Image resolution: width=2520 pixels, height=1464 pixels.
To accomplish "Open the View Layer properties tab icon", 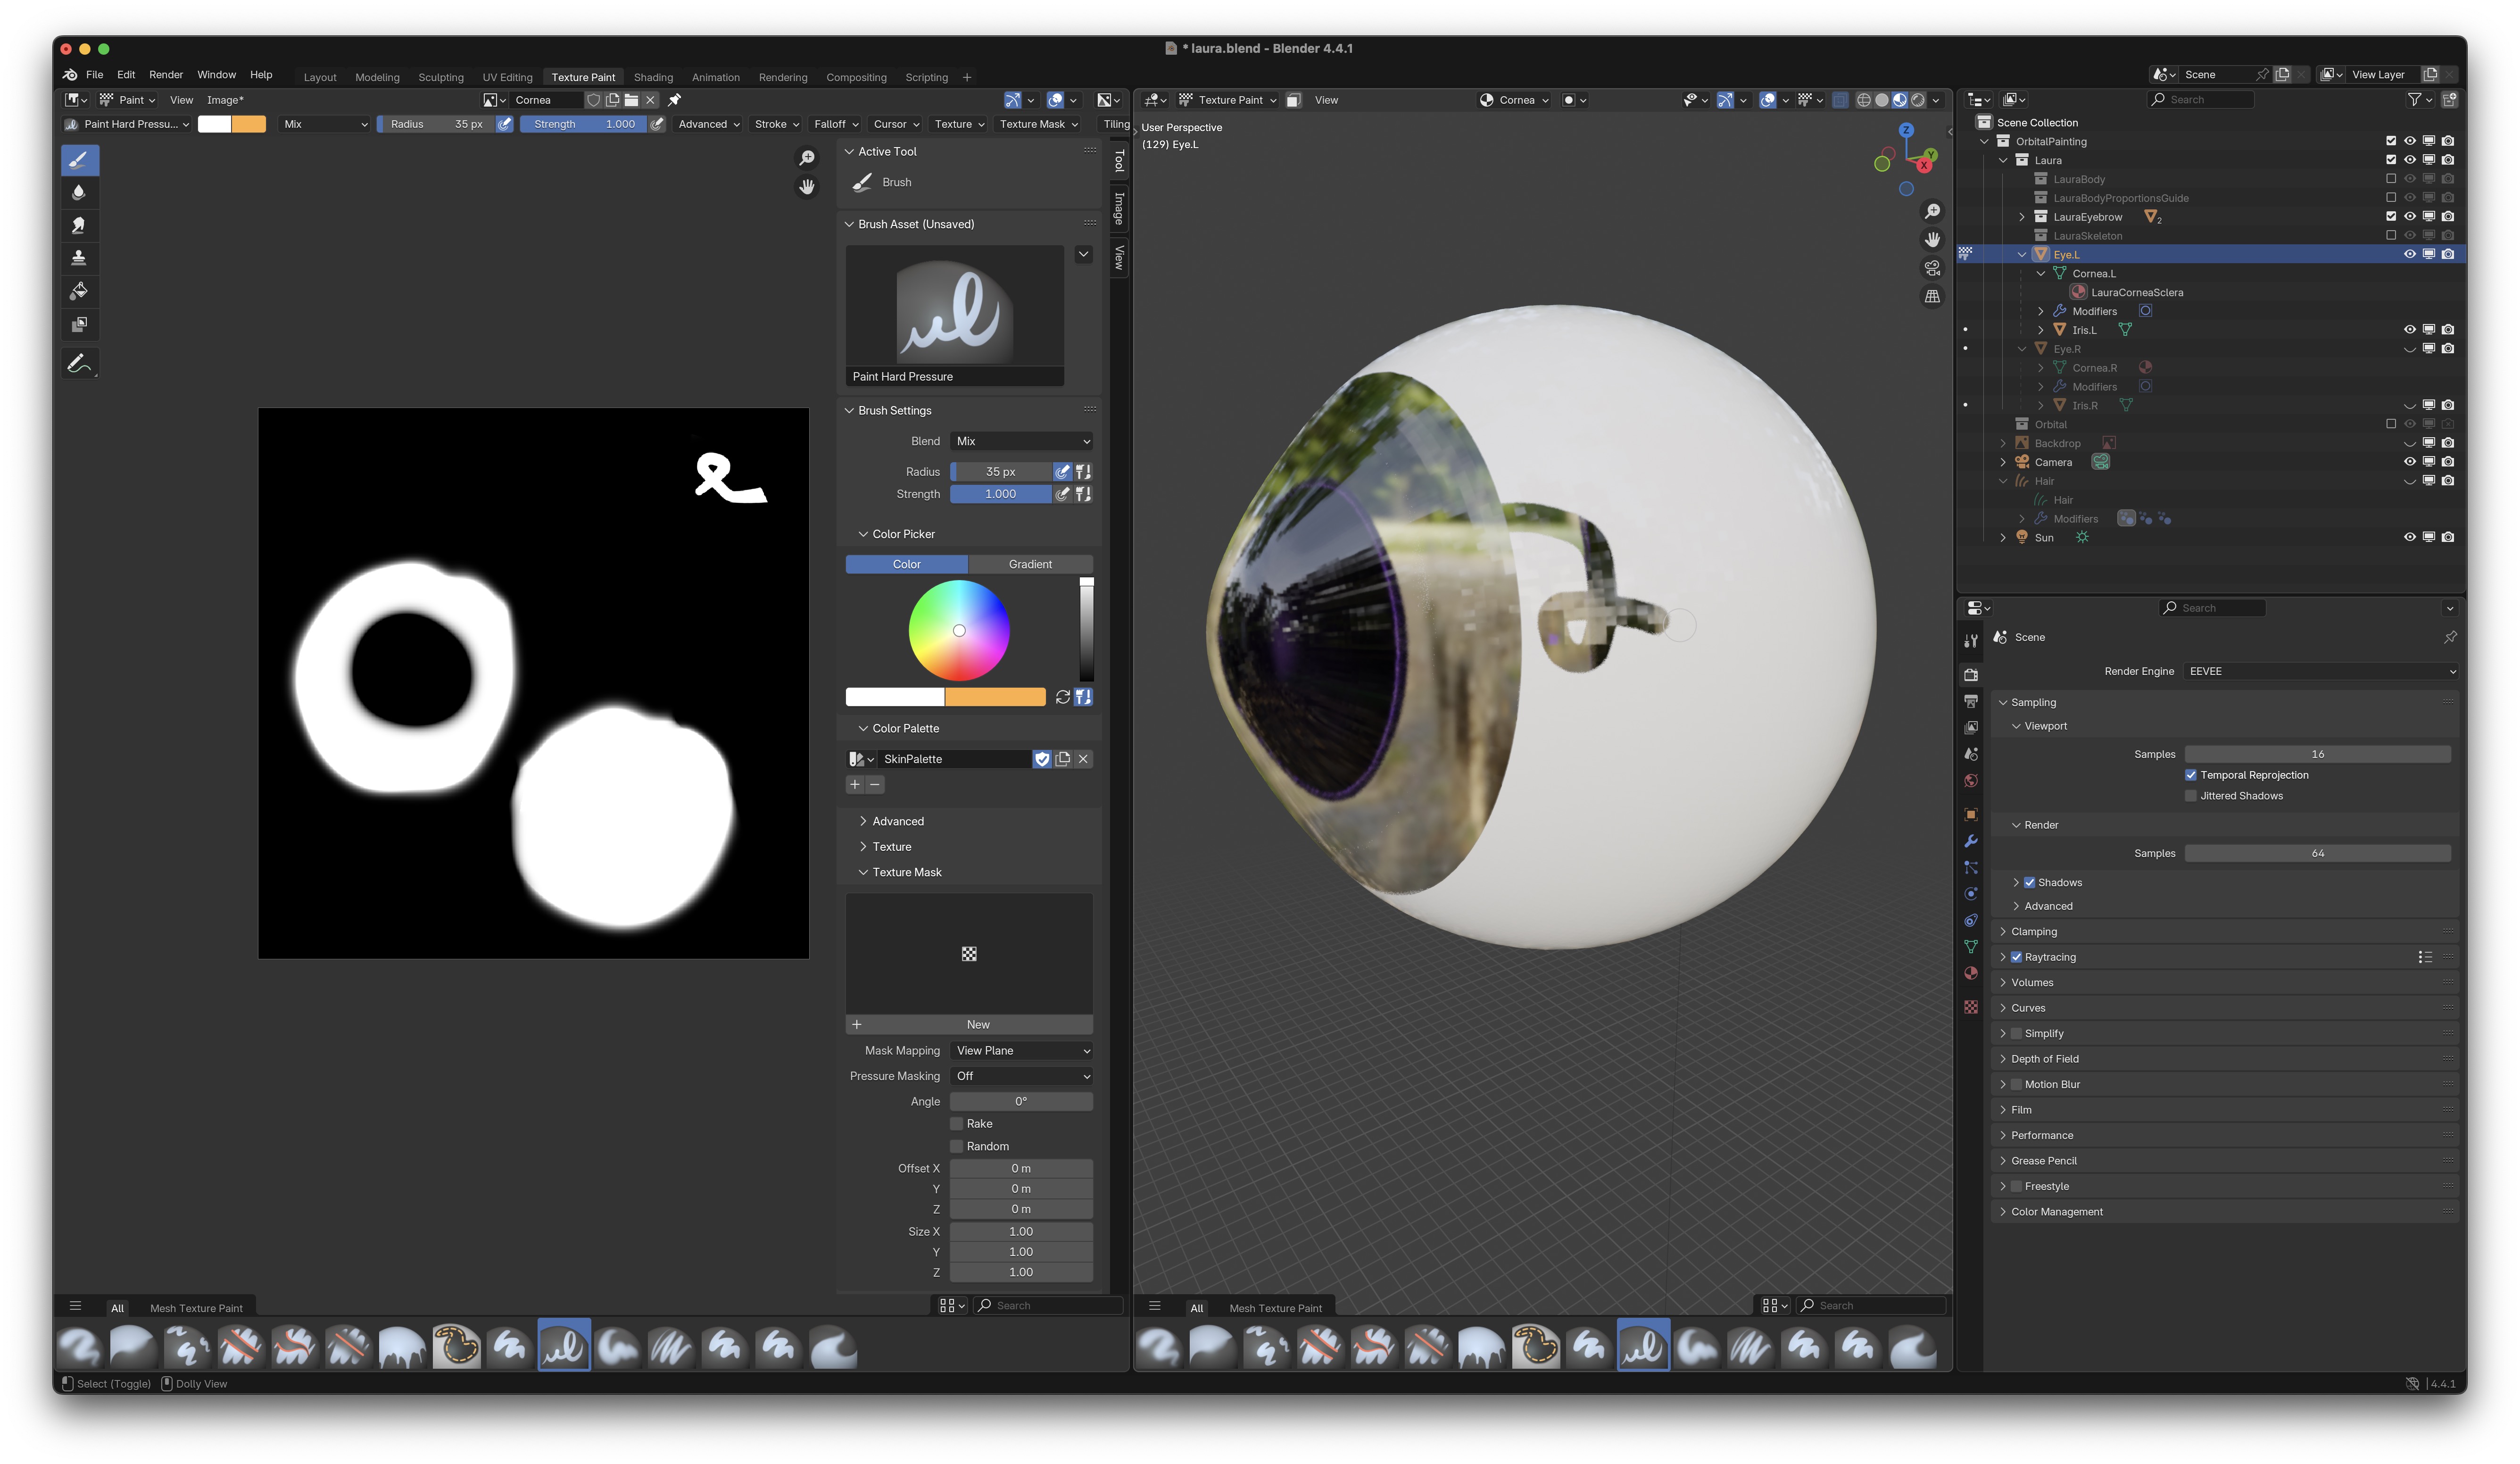I will [1970, 728].
